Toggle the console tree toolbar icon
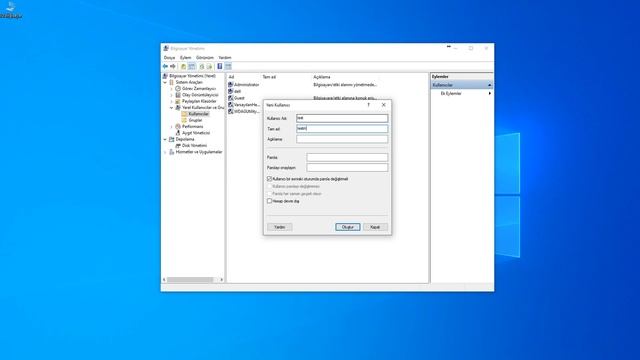 tap(191, 66)
